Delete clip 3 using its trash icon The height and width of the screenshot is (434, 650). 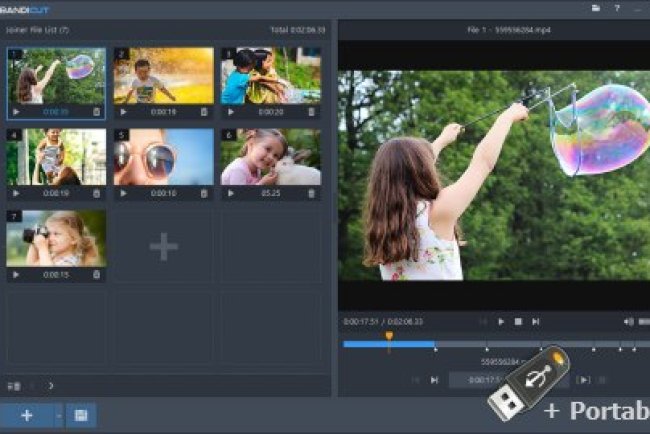click(x=311, y=112)
